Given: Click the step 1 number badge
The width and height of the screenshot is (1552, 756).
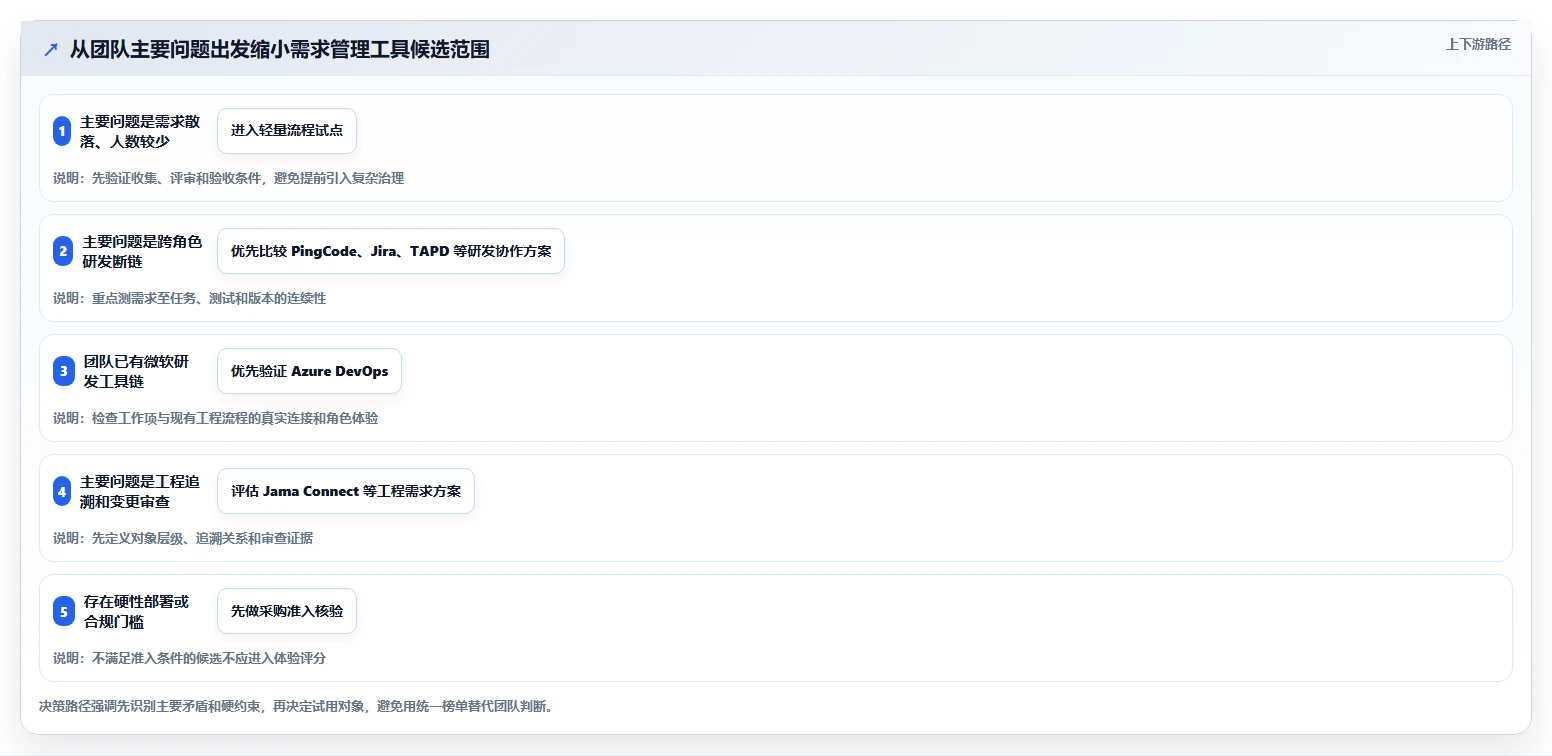Looking at the screenshot, I should tap(62, 131).
